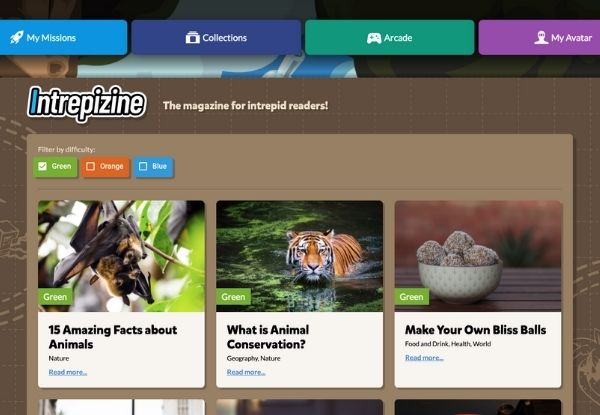The width and height of the screenshot is (600, 415).
Task: Click the Make Your Own Bliss Balls title
Action: coord(475,330)
